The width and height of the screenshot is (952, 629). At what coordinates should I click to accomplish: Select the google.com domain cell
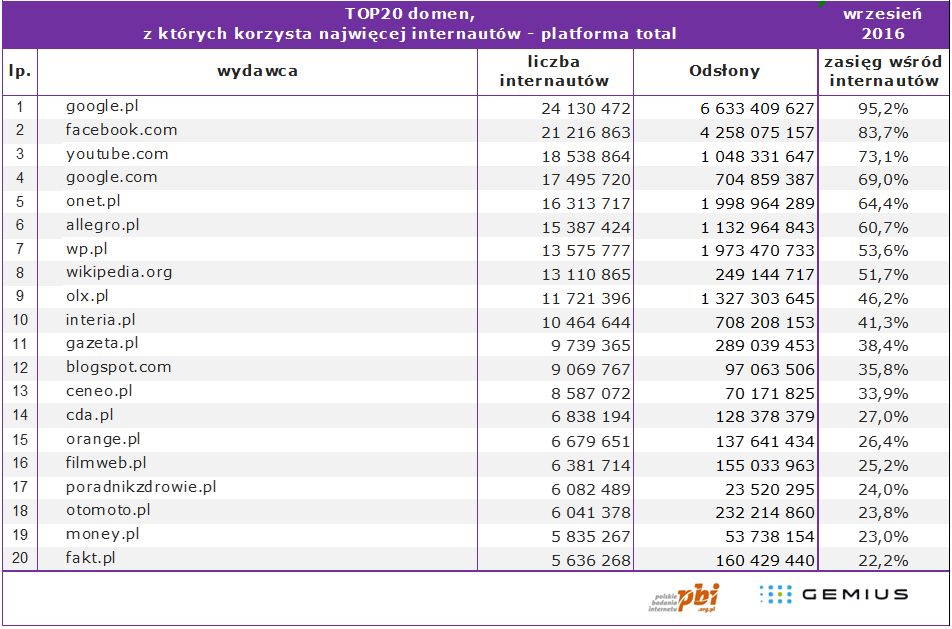pos(112,178)
